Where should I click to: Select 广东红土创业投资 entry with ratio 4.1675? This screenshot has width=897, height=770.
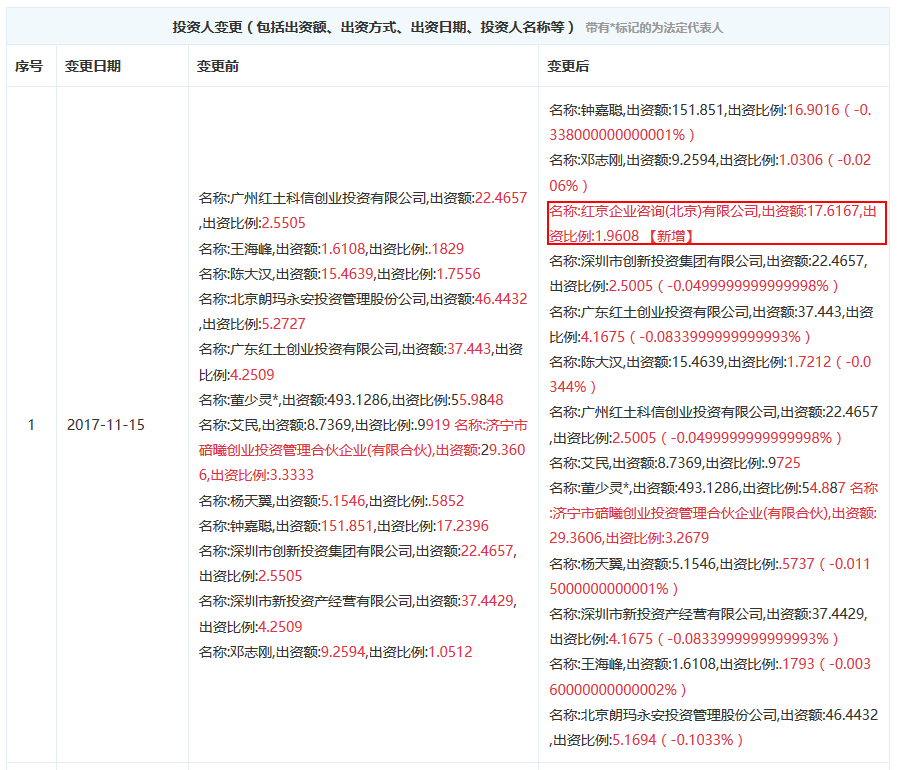pos(711,324)
